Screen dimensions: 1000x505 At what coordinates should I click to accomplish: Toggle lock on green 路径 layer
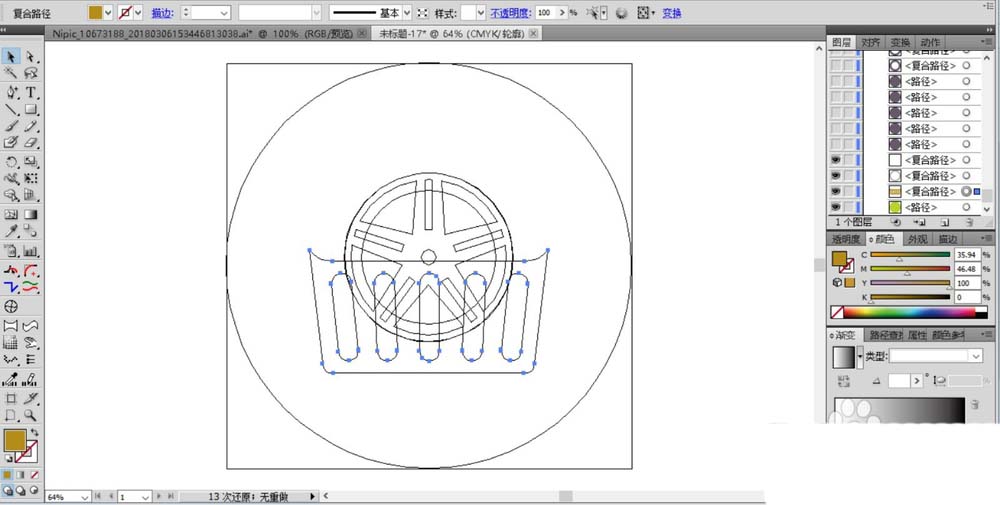(847, 207)
